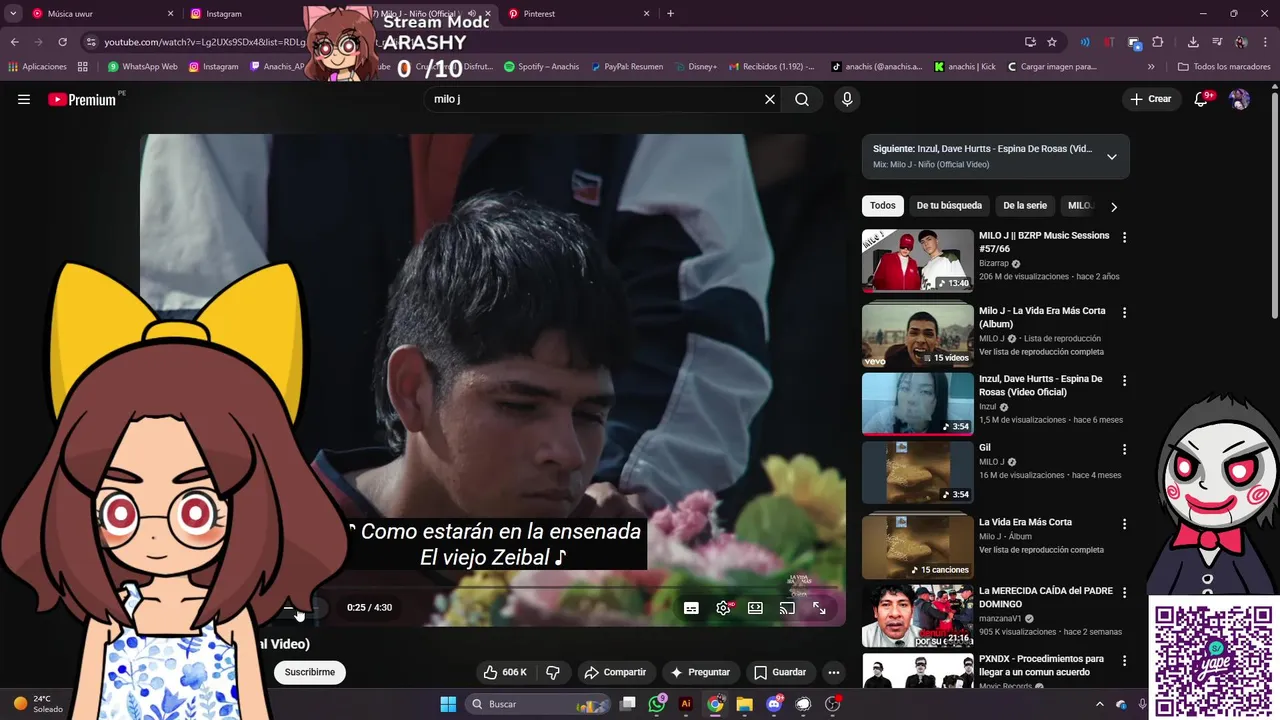Open Inzul Espina De Rosas thumbnail
Image resolution: width=1280 pixels, height=720 pixels.
point(918,404)
